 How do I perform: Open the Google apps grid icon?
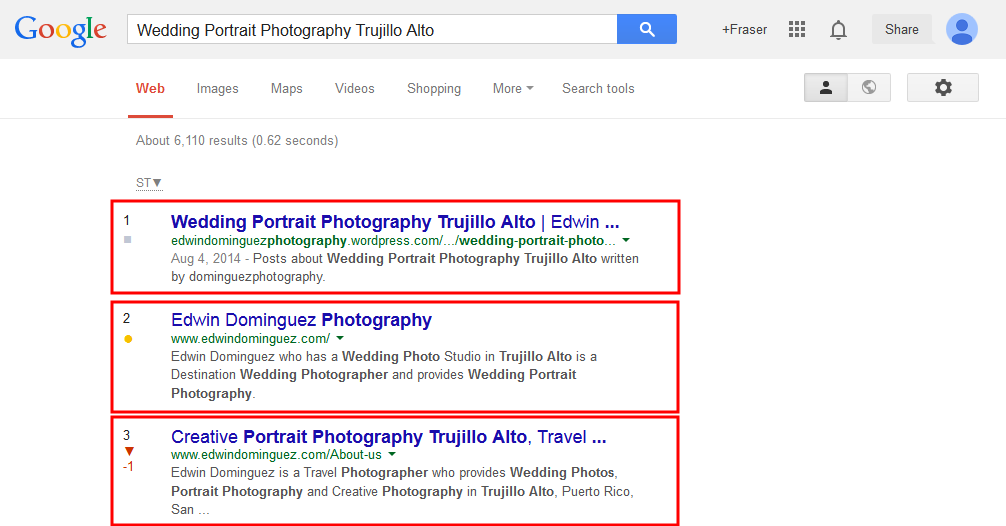(x=797, y=30)
